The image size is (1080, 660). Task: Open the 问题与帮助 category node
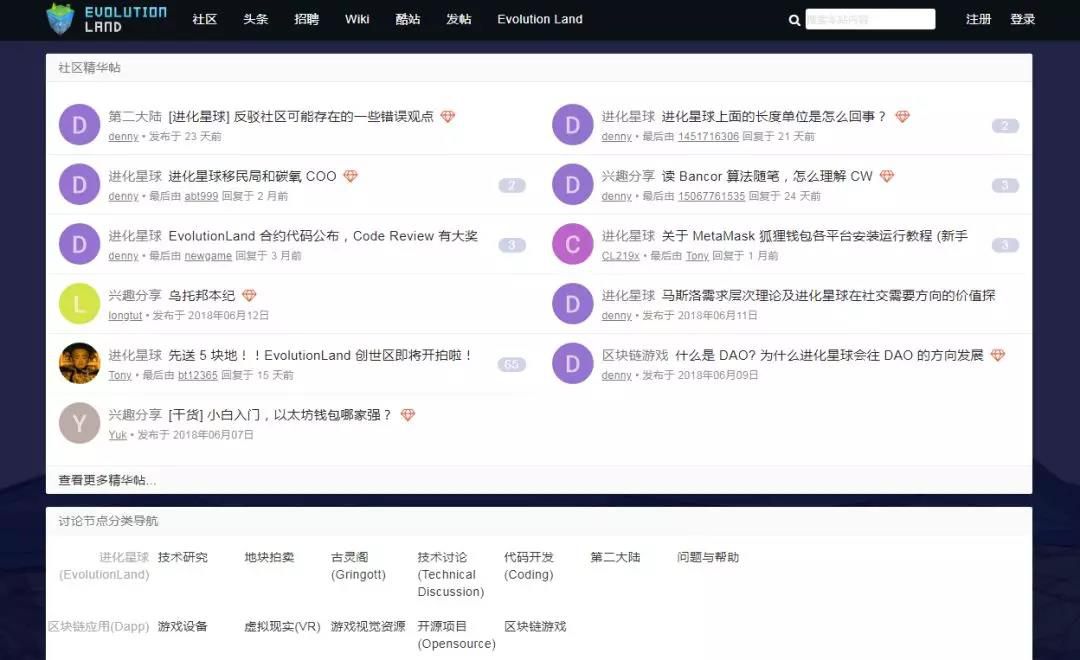click(x=708, y=557)
